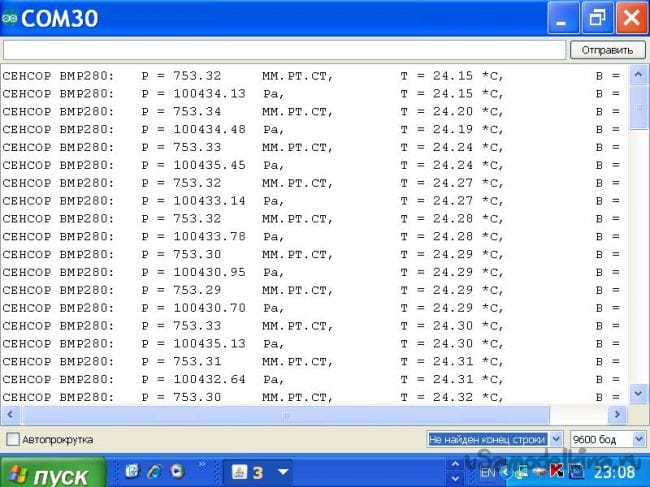Maximize the COM30 window
This screenshot has height=487, width=650.
[597, 17]
